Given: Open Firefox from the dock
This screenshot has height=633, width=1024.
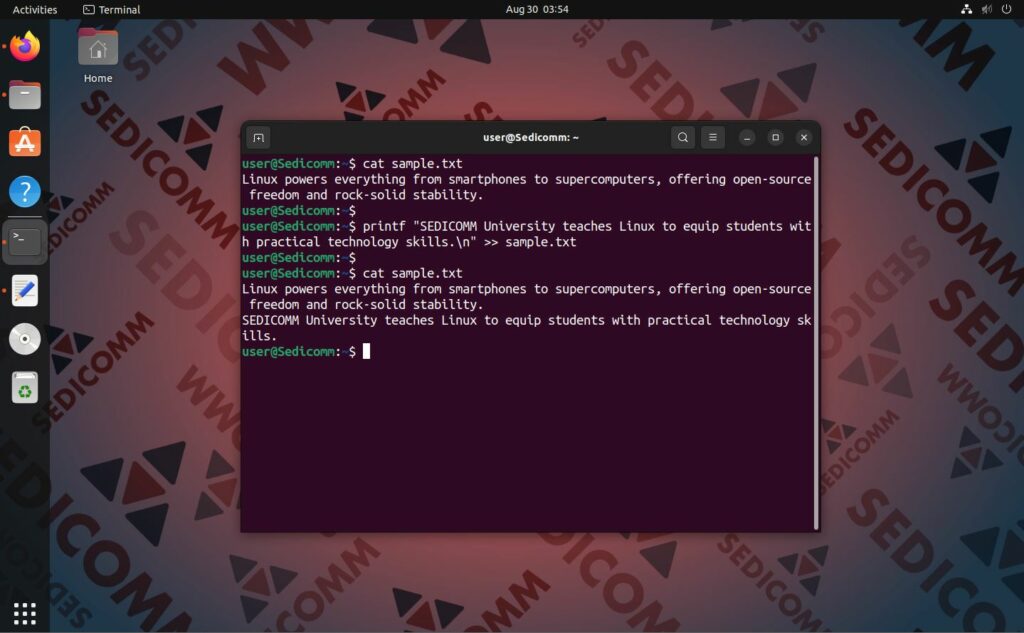Looking at the screenshot, I should point(25,46).
